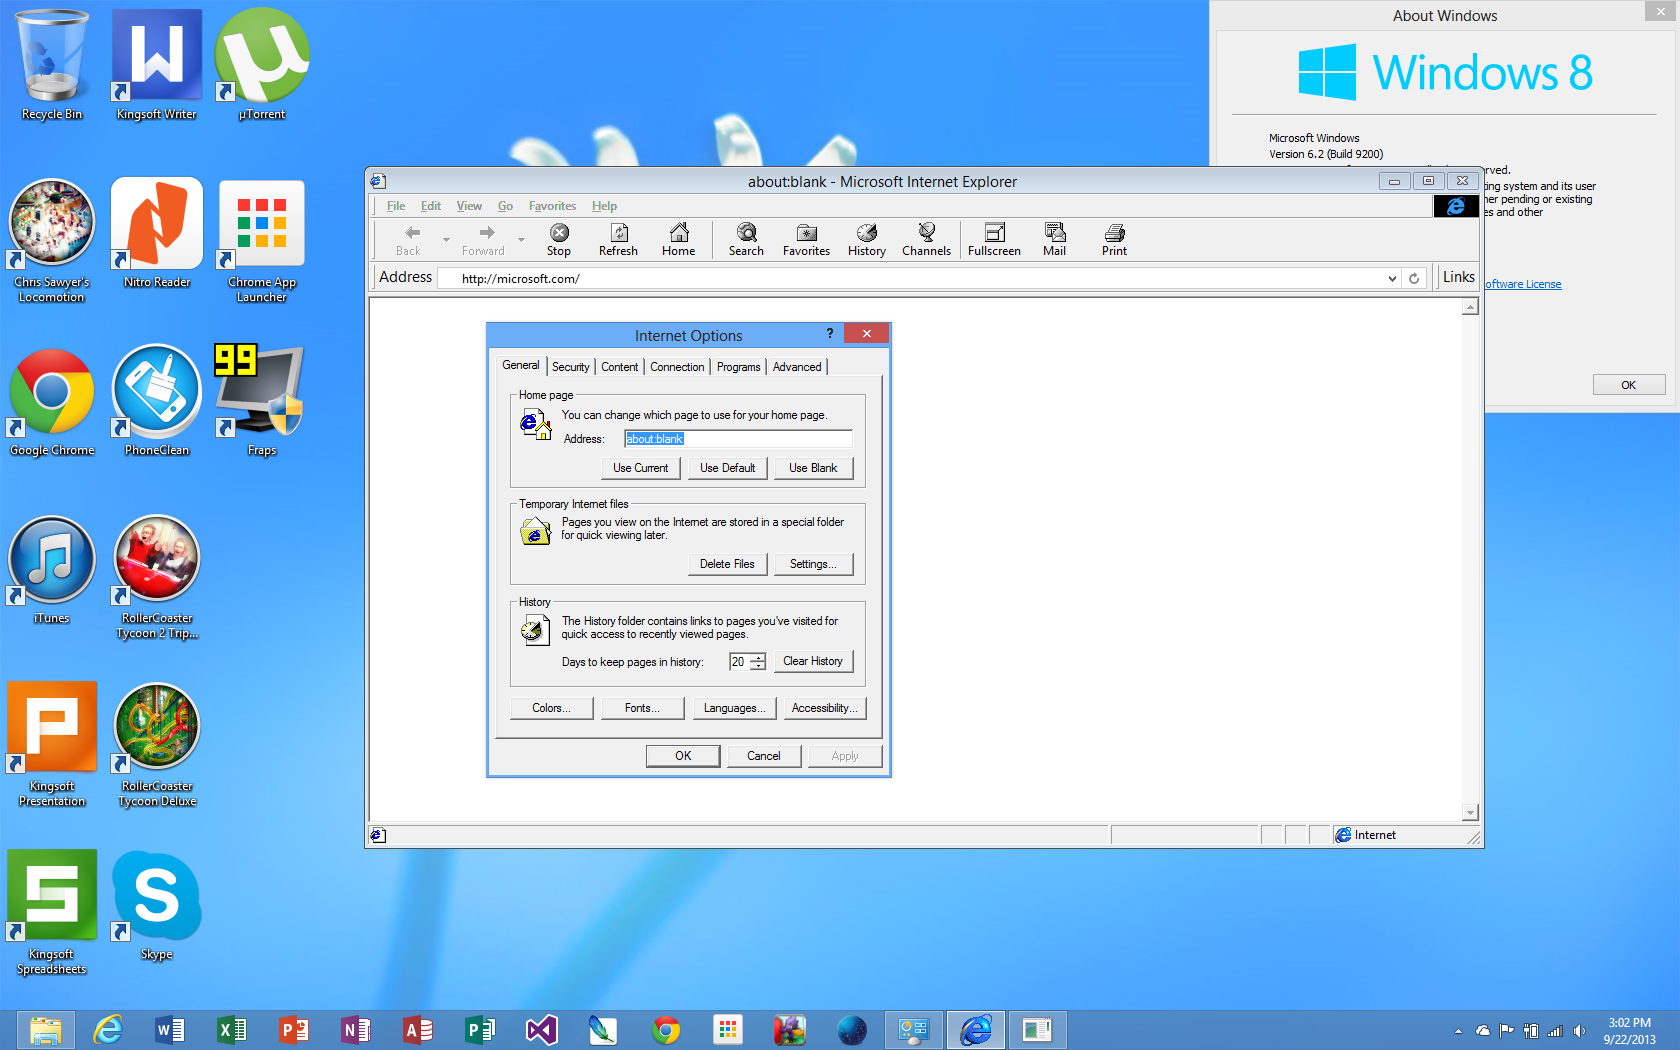Click the Print toolbar icon
This screenshot has width=1680, height=1050.
click(1114, 239)
